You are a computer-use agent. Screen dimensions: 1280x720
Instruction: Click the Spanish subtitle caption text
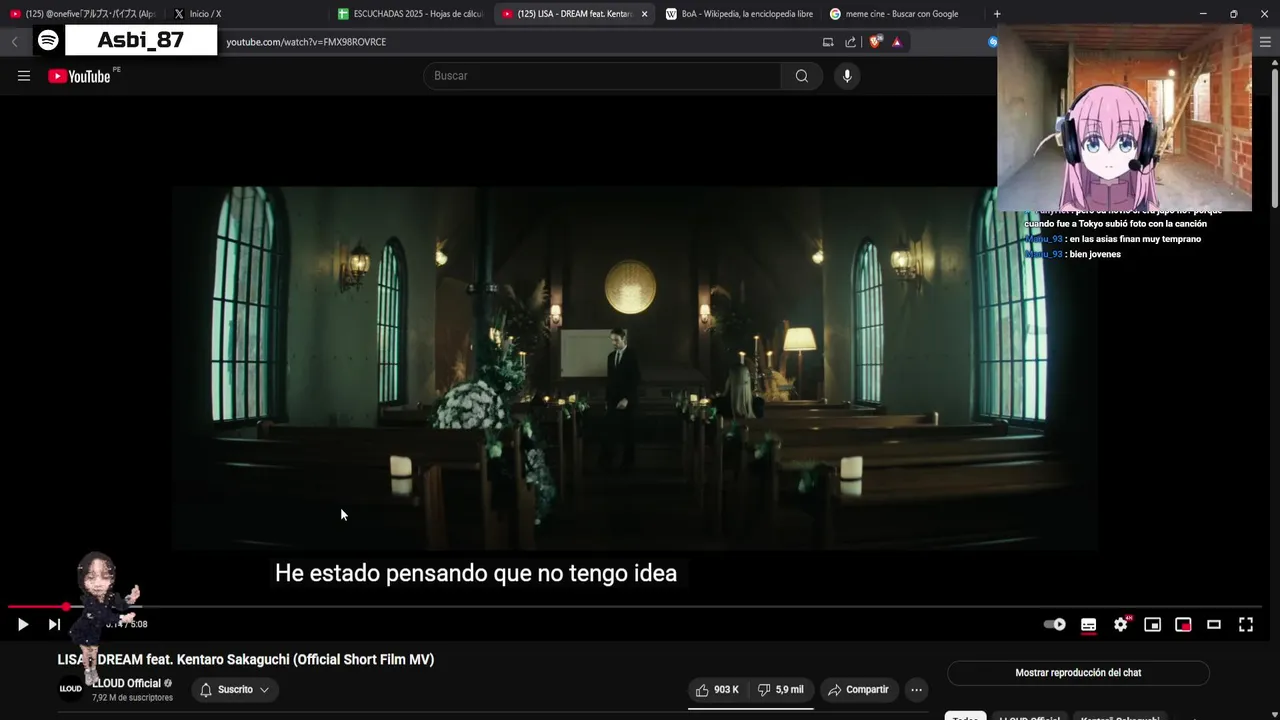(476, 573)
